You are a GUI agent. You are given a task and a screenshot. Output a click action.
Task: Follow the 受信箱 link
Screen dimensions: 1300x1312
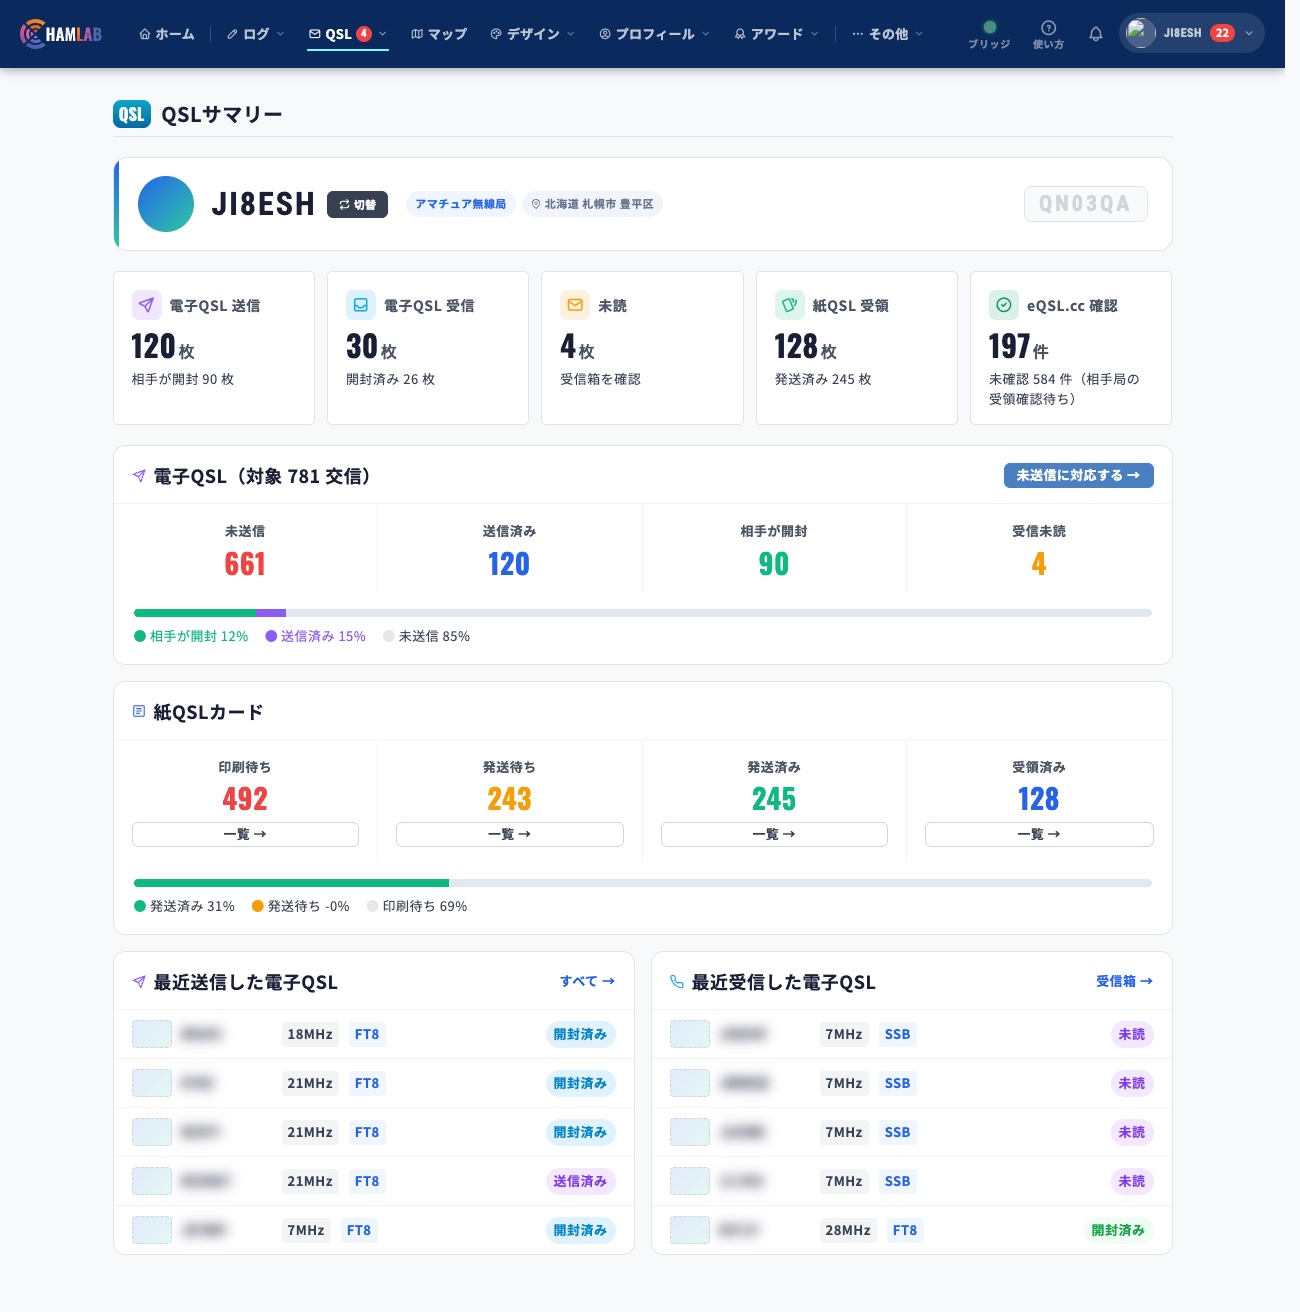(1124, 981)
